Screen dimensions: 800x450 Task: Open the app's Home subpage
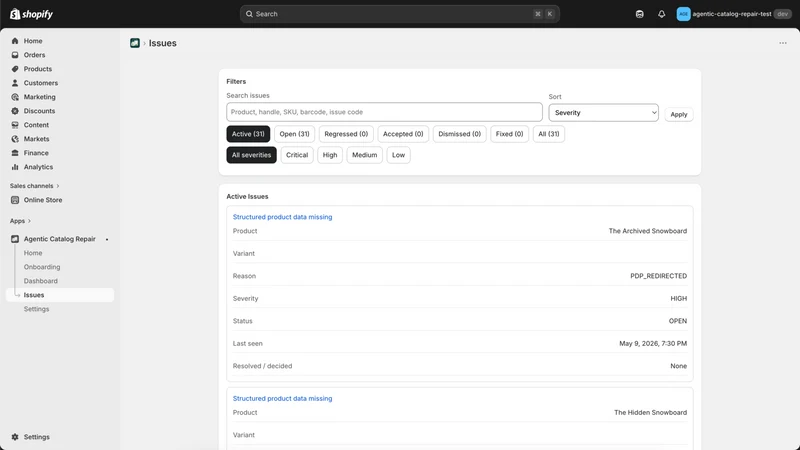[x=33, y=253]
